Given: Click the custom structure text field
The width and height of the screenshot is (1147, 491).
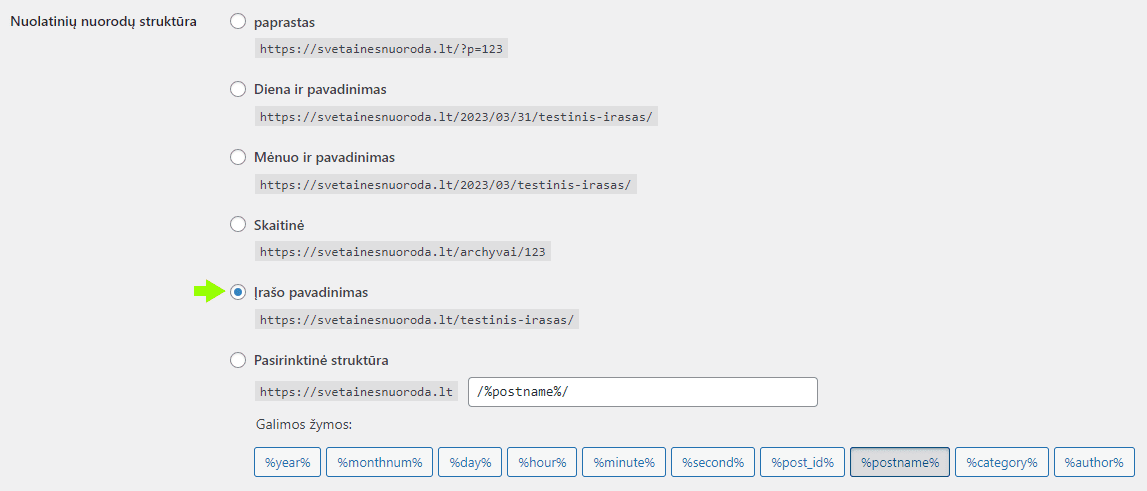Looking at the screenshot, I should [642, 392].
